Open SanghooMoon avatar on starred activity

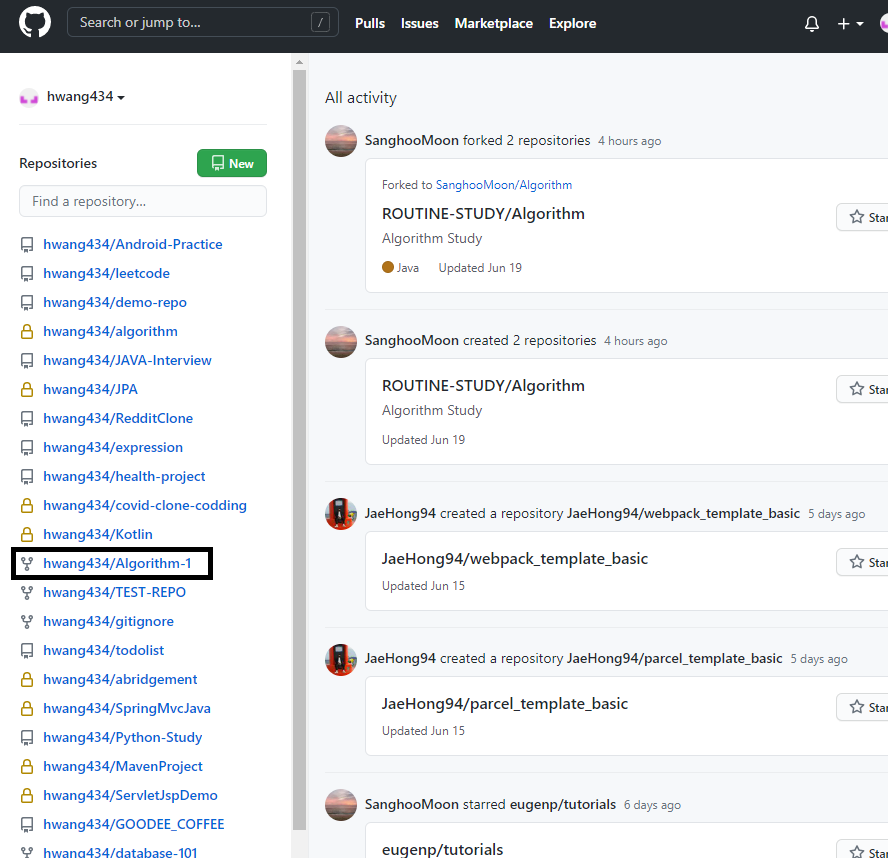tap(341, 805)
